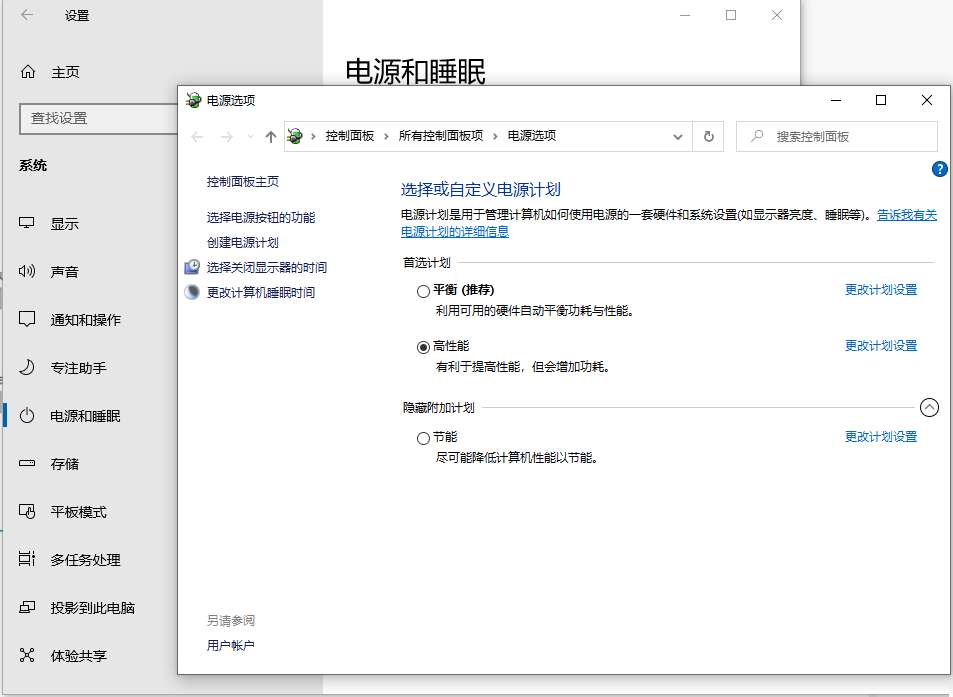Click inside the 搜索控制面板 search box
This screenshot has height=697, width=953.
click(x=845, y=136)
